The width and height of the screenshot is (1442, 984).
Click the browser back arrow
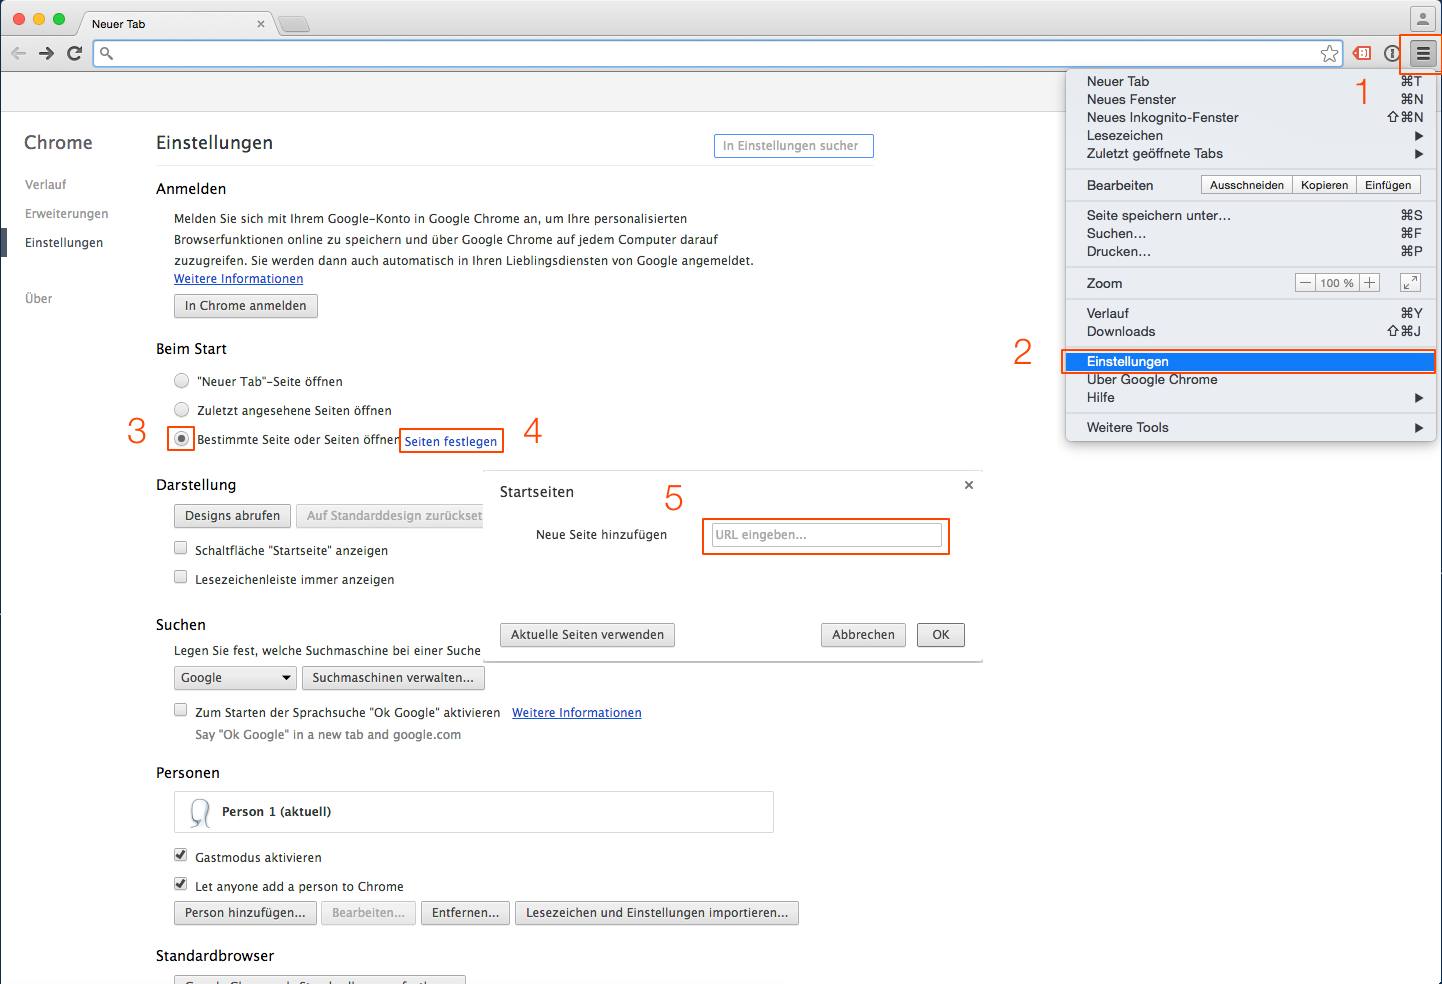click(x=18, y=53)
